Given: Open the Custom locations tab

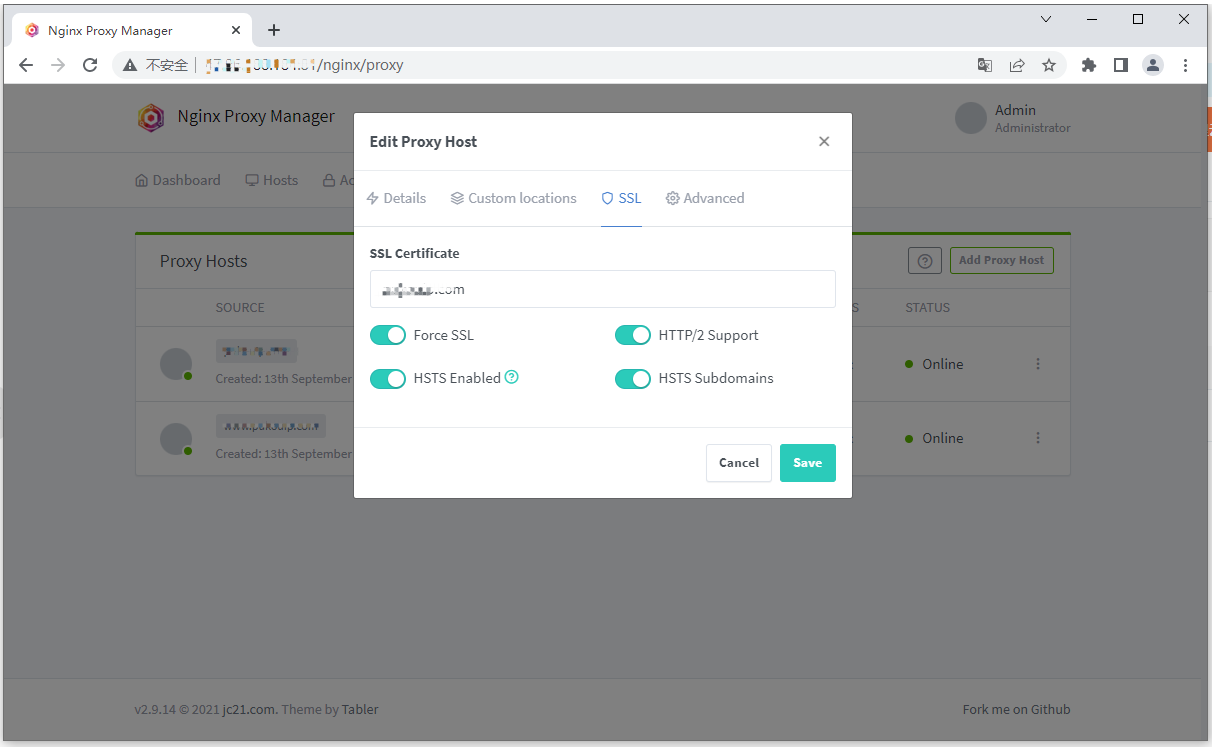Looking at the screenshot, I should click(x=513, y=198).
